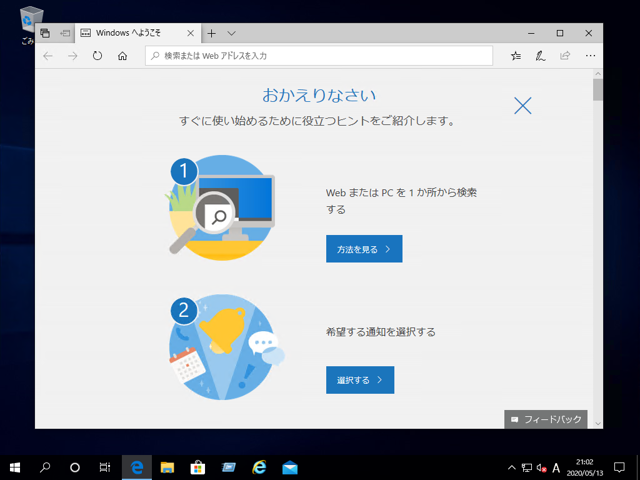Go back with the back arrow
Screen dimensions: 640x480
click(48, 56)
